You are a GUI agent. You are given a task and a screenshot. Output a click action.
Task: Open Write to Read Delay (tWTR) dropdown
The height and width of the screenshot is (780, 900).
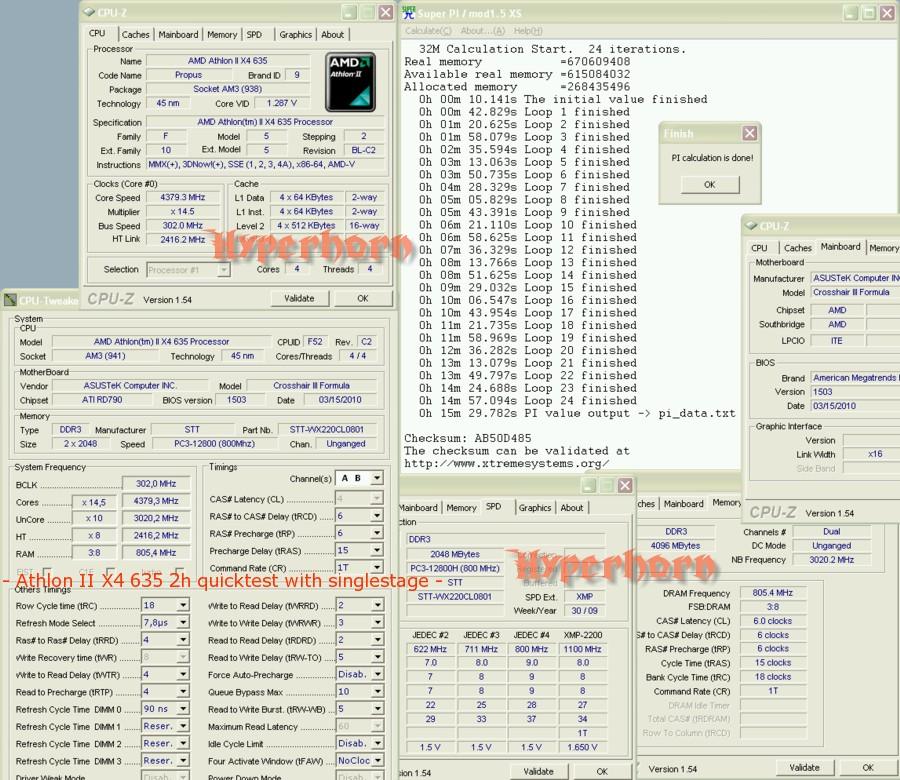(183, 674)
